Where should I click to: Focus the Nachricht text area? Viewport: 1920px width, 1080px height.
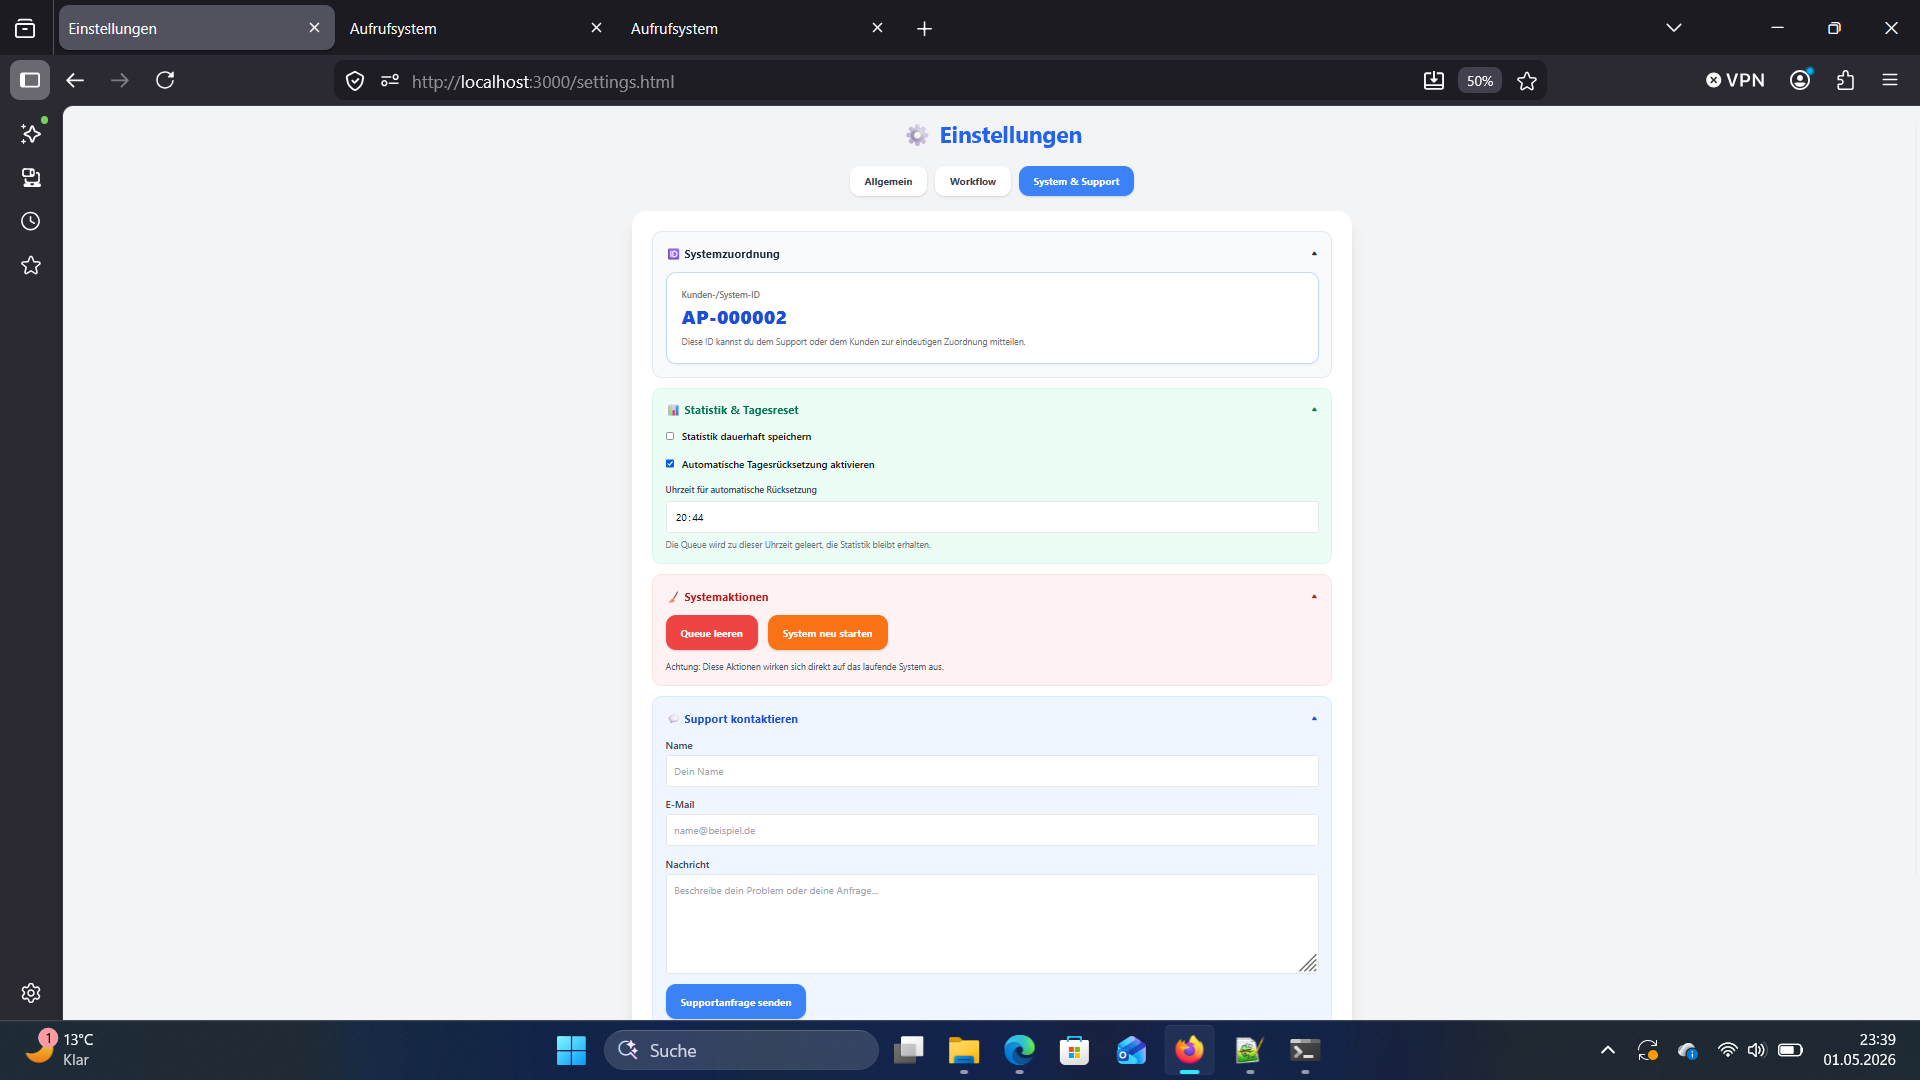pos(991,924)
